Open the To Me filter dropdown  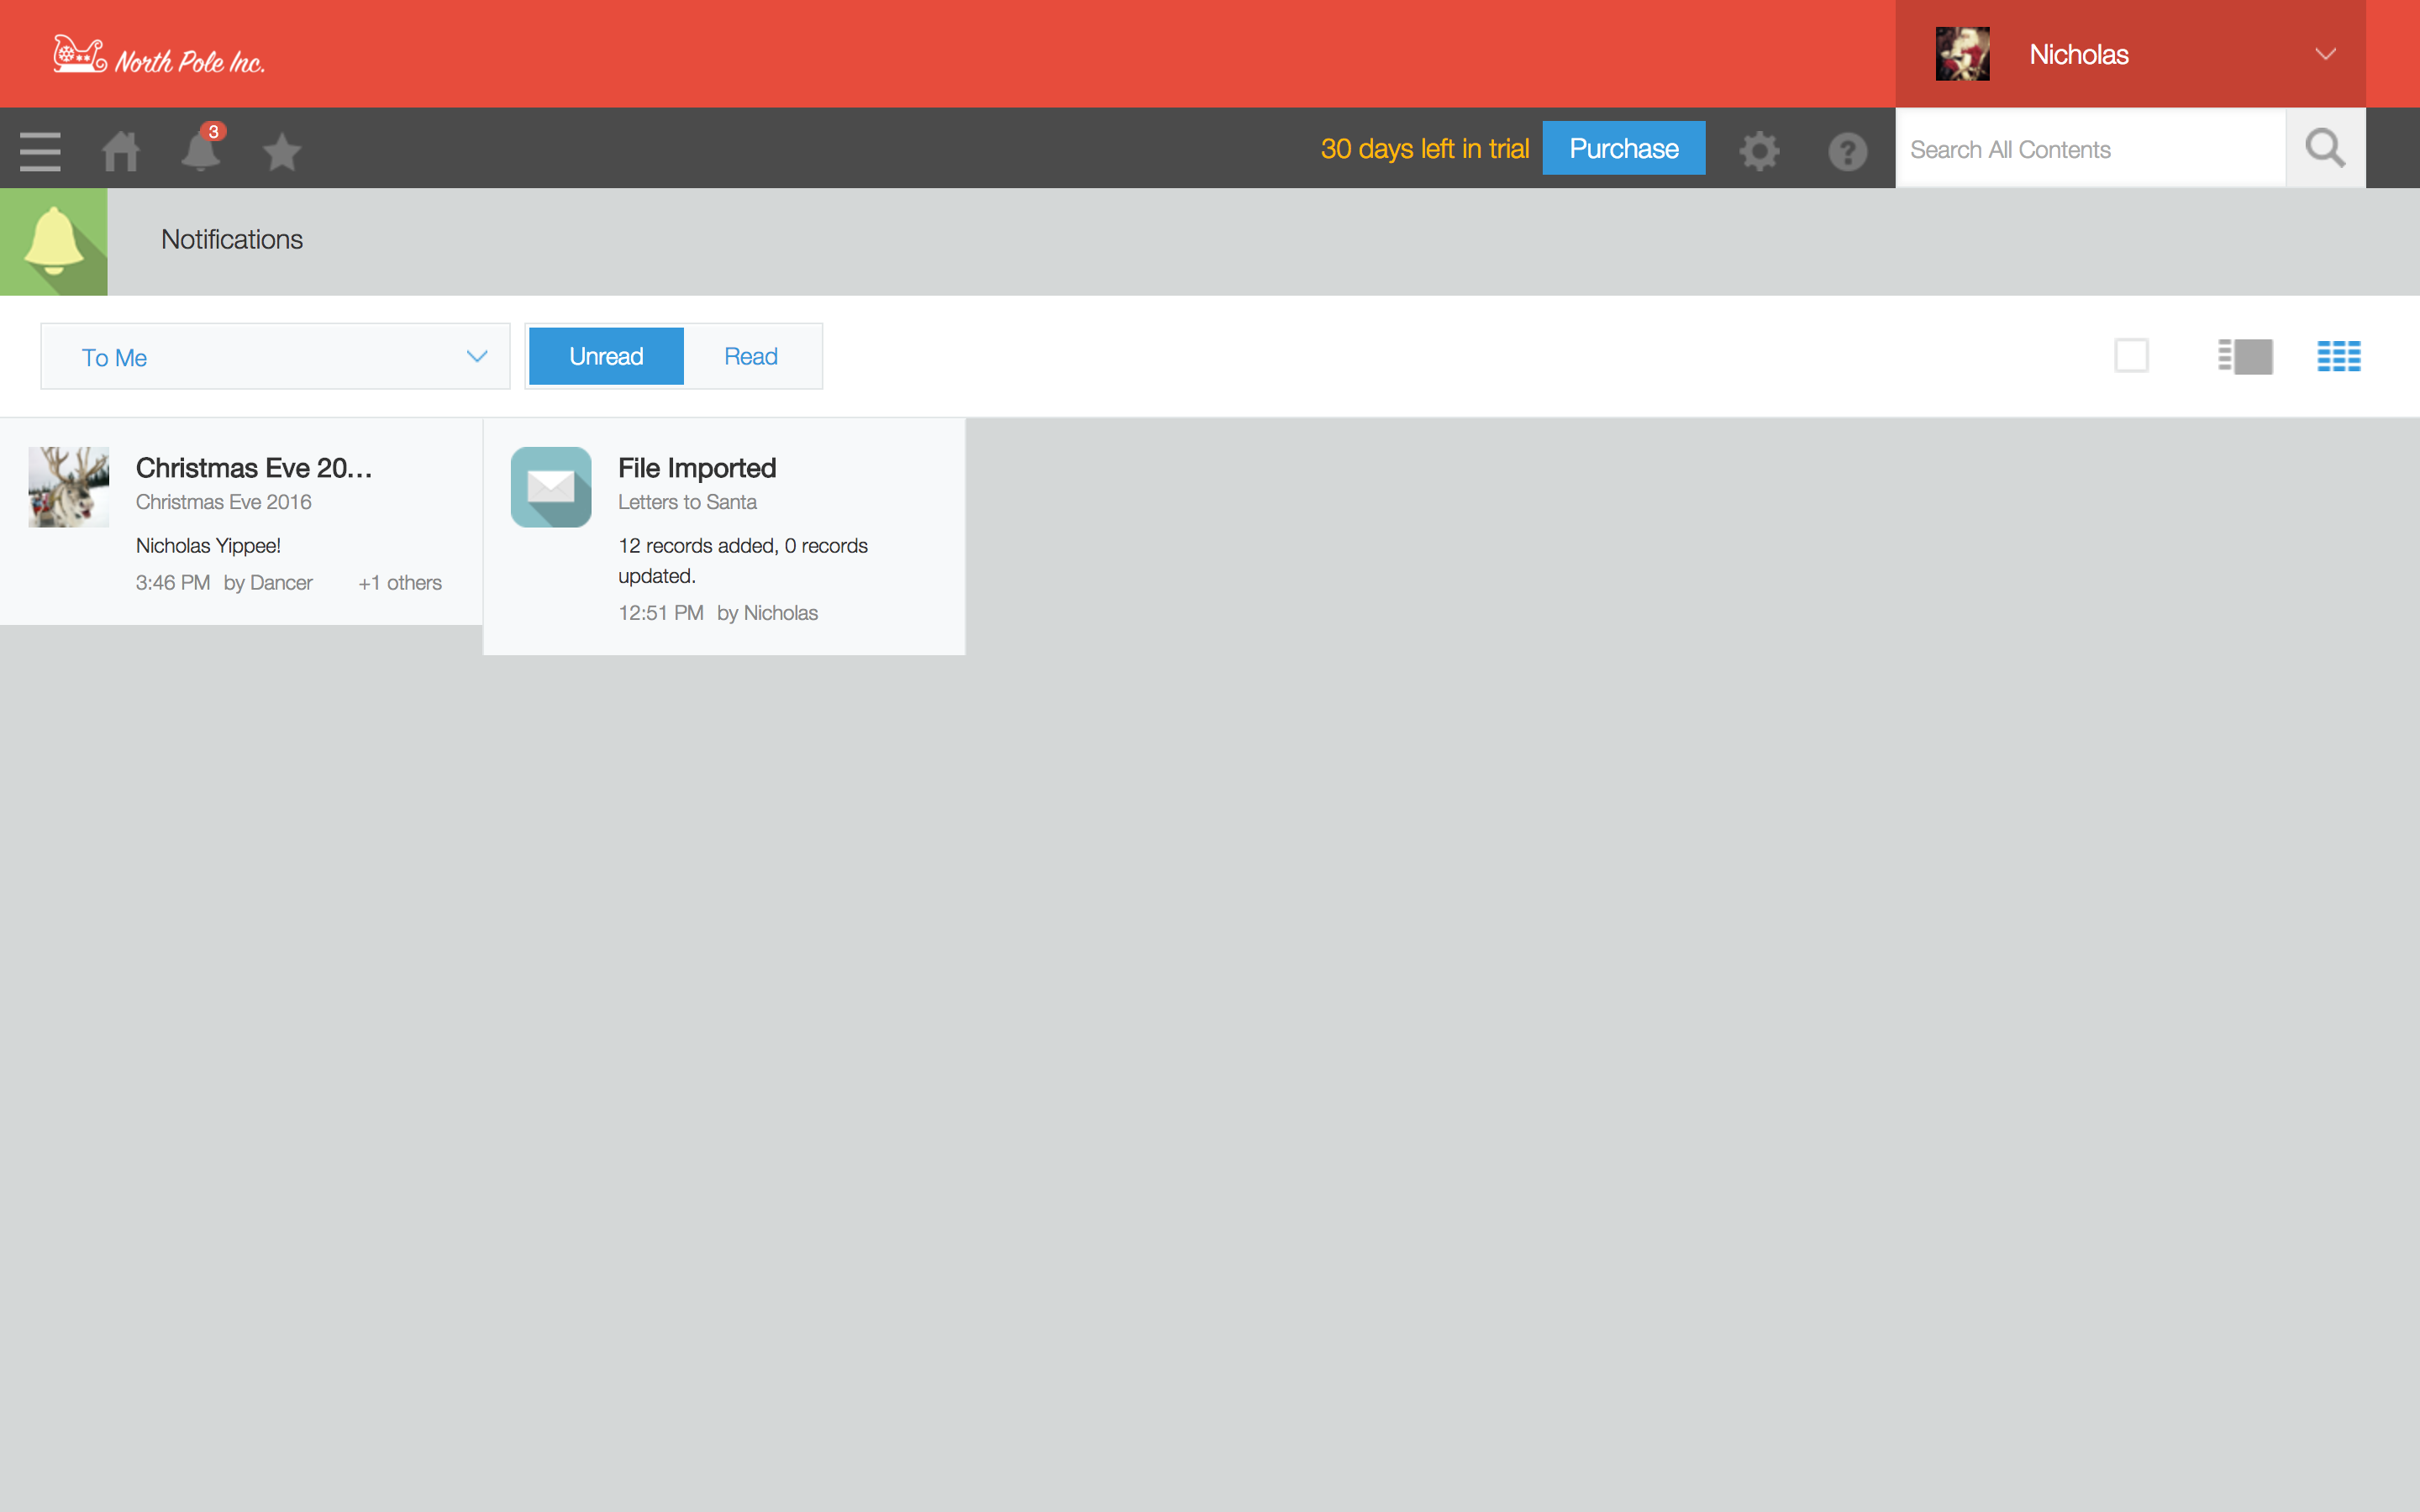pos(275,356)
